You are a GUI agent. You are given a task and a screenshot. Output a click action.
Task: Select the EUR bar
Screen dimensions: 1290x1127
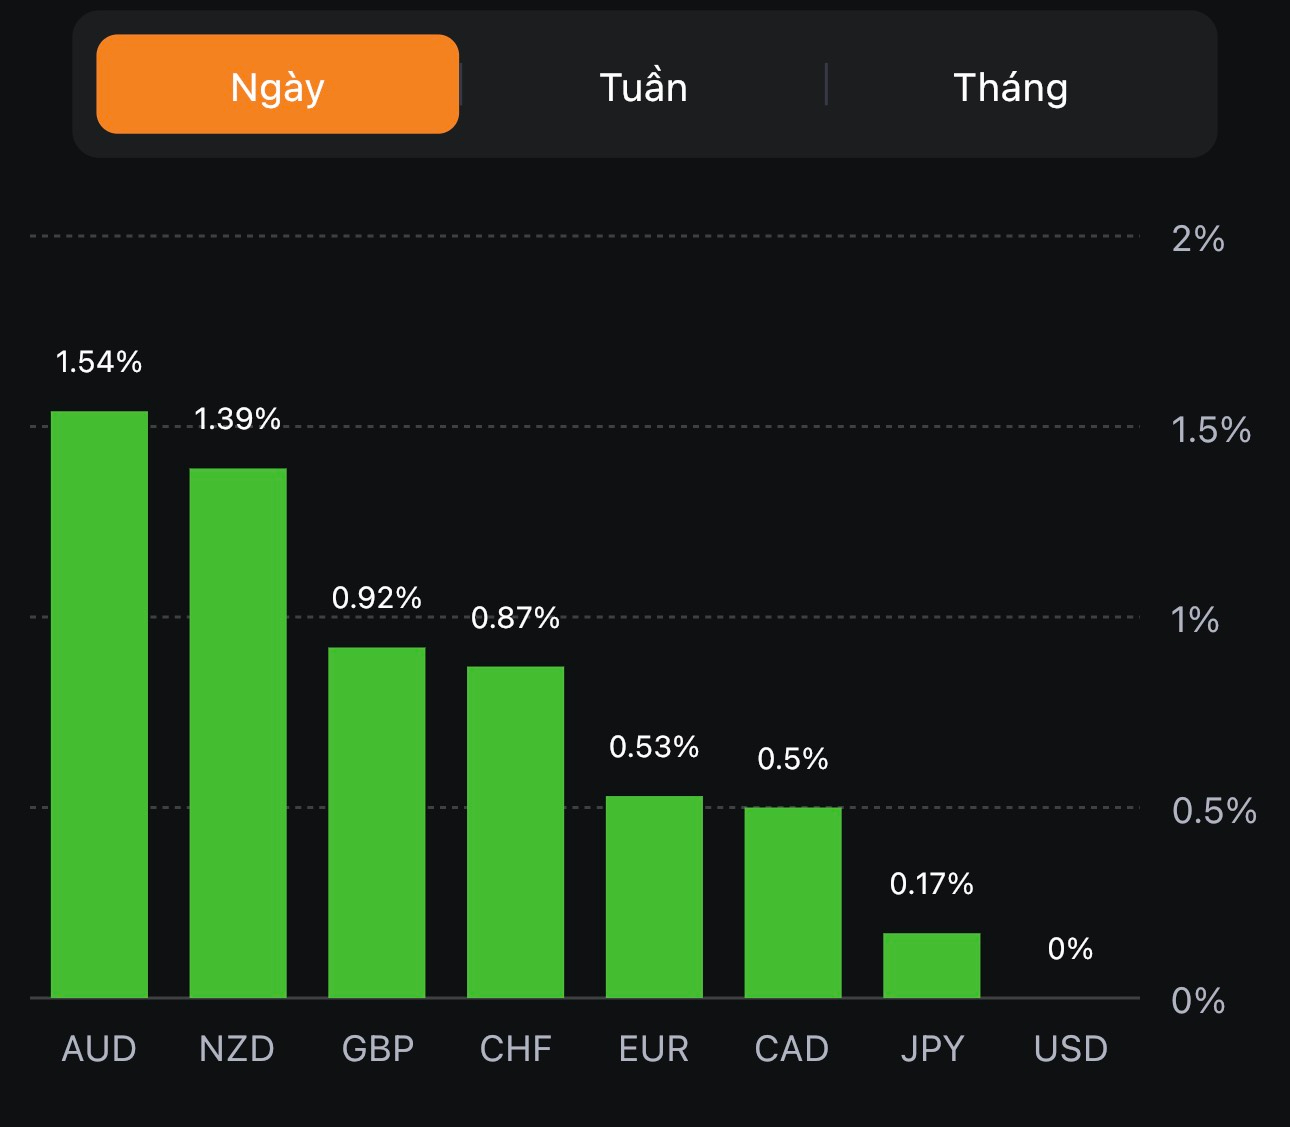tap(654, 896)
